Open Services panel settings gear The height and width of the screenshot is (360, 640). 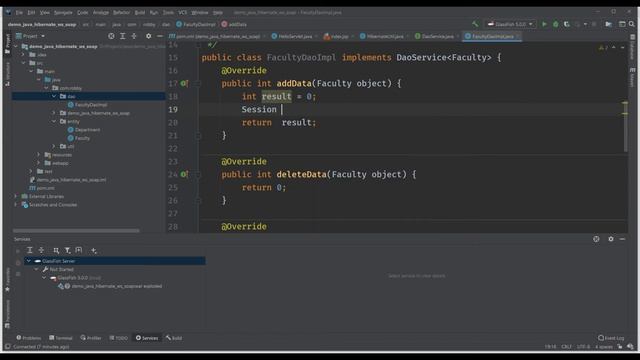611,239
